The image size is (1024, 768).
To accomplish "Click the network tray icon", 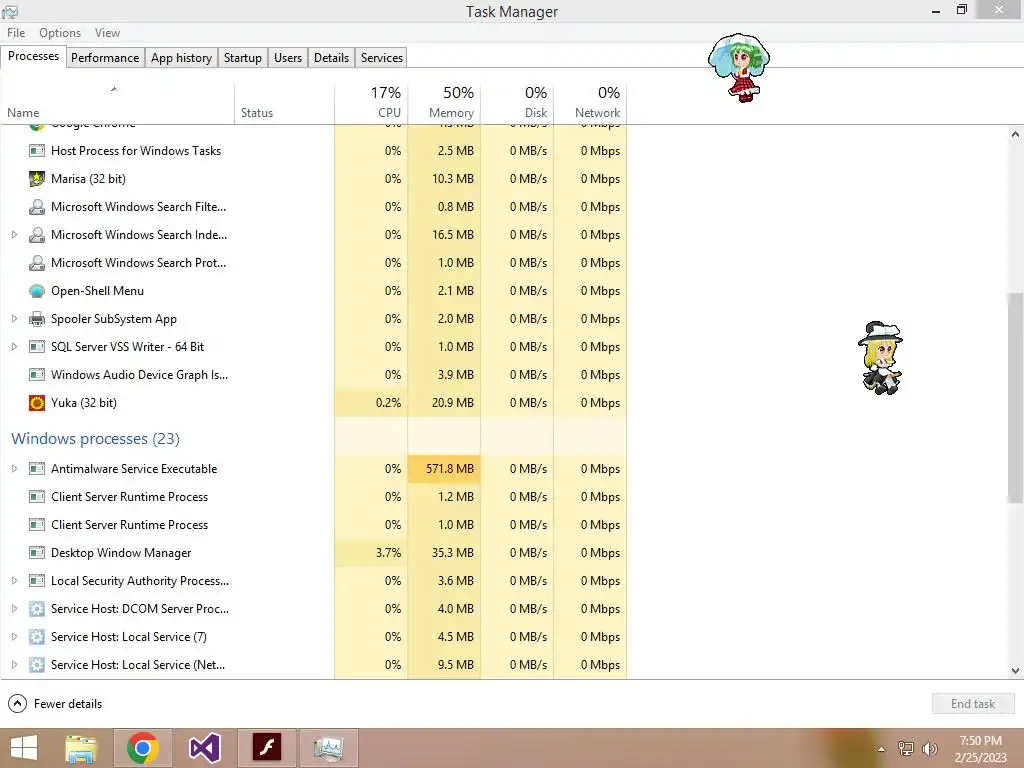I will [x=906, y=749].
